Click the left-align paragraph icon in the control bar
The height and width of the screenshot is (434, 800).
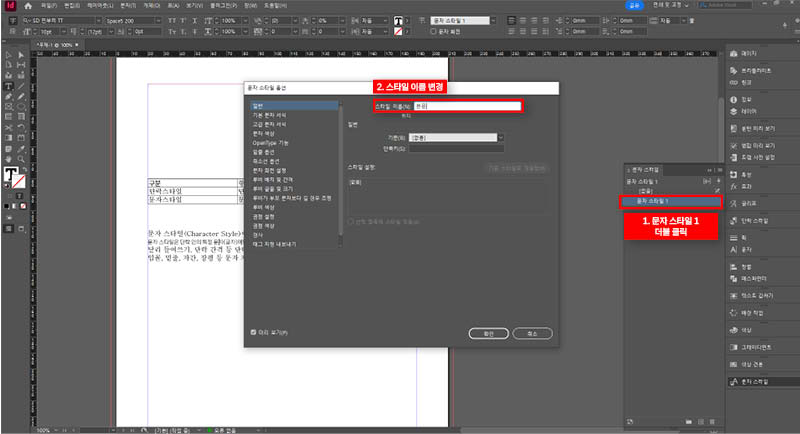[512, 20]
